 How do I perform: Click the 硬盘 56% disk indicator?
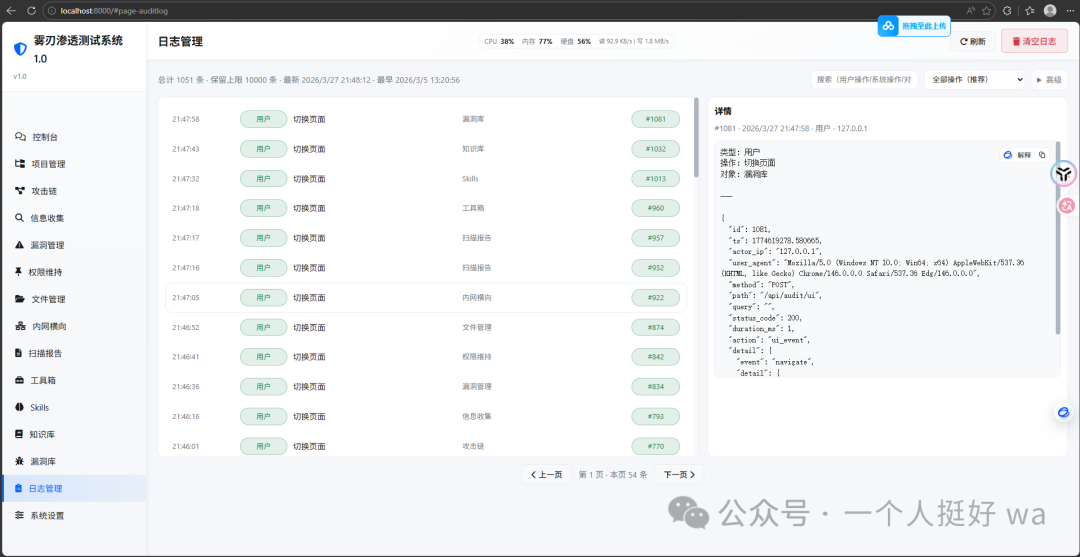(x=576, y=41)
